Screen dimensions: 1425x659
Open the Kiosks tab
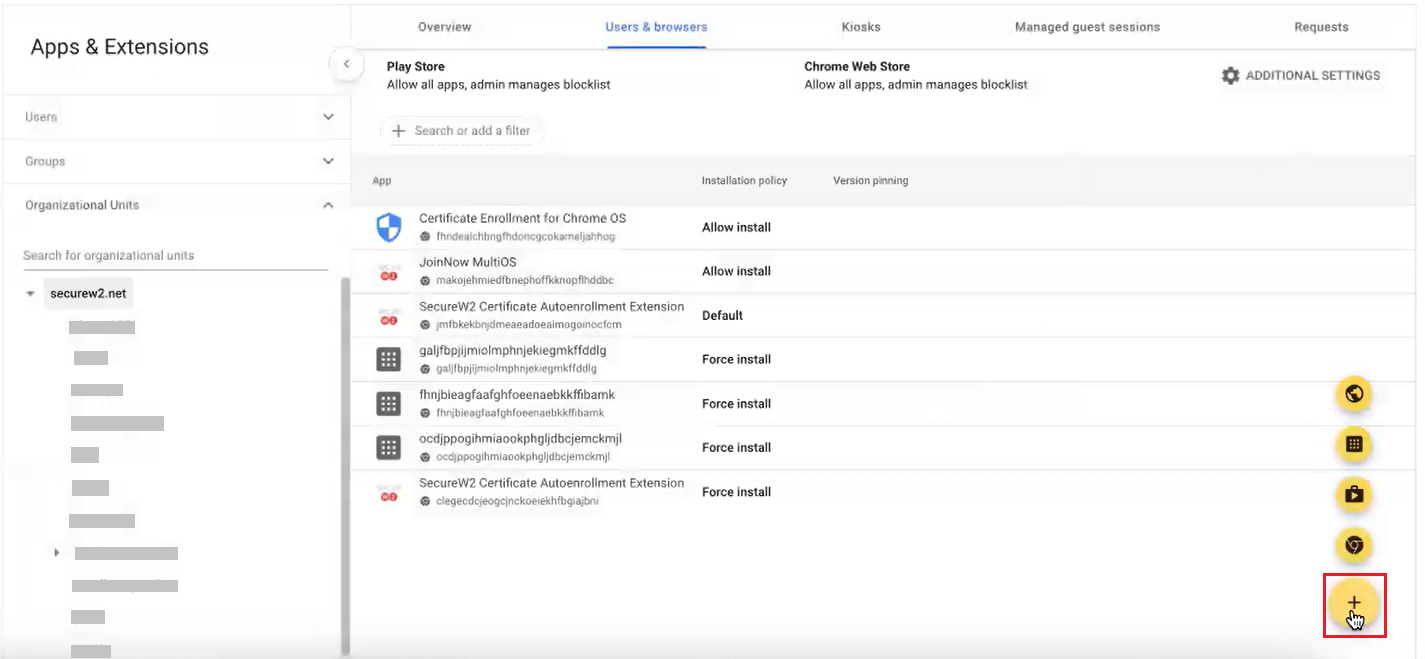(861, 27)
